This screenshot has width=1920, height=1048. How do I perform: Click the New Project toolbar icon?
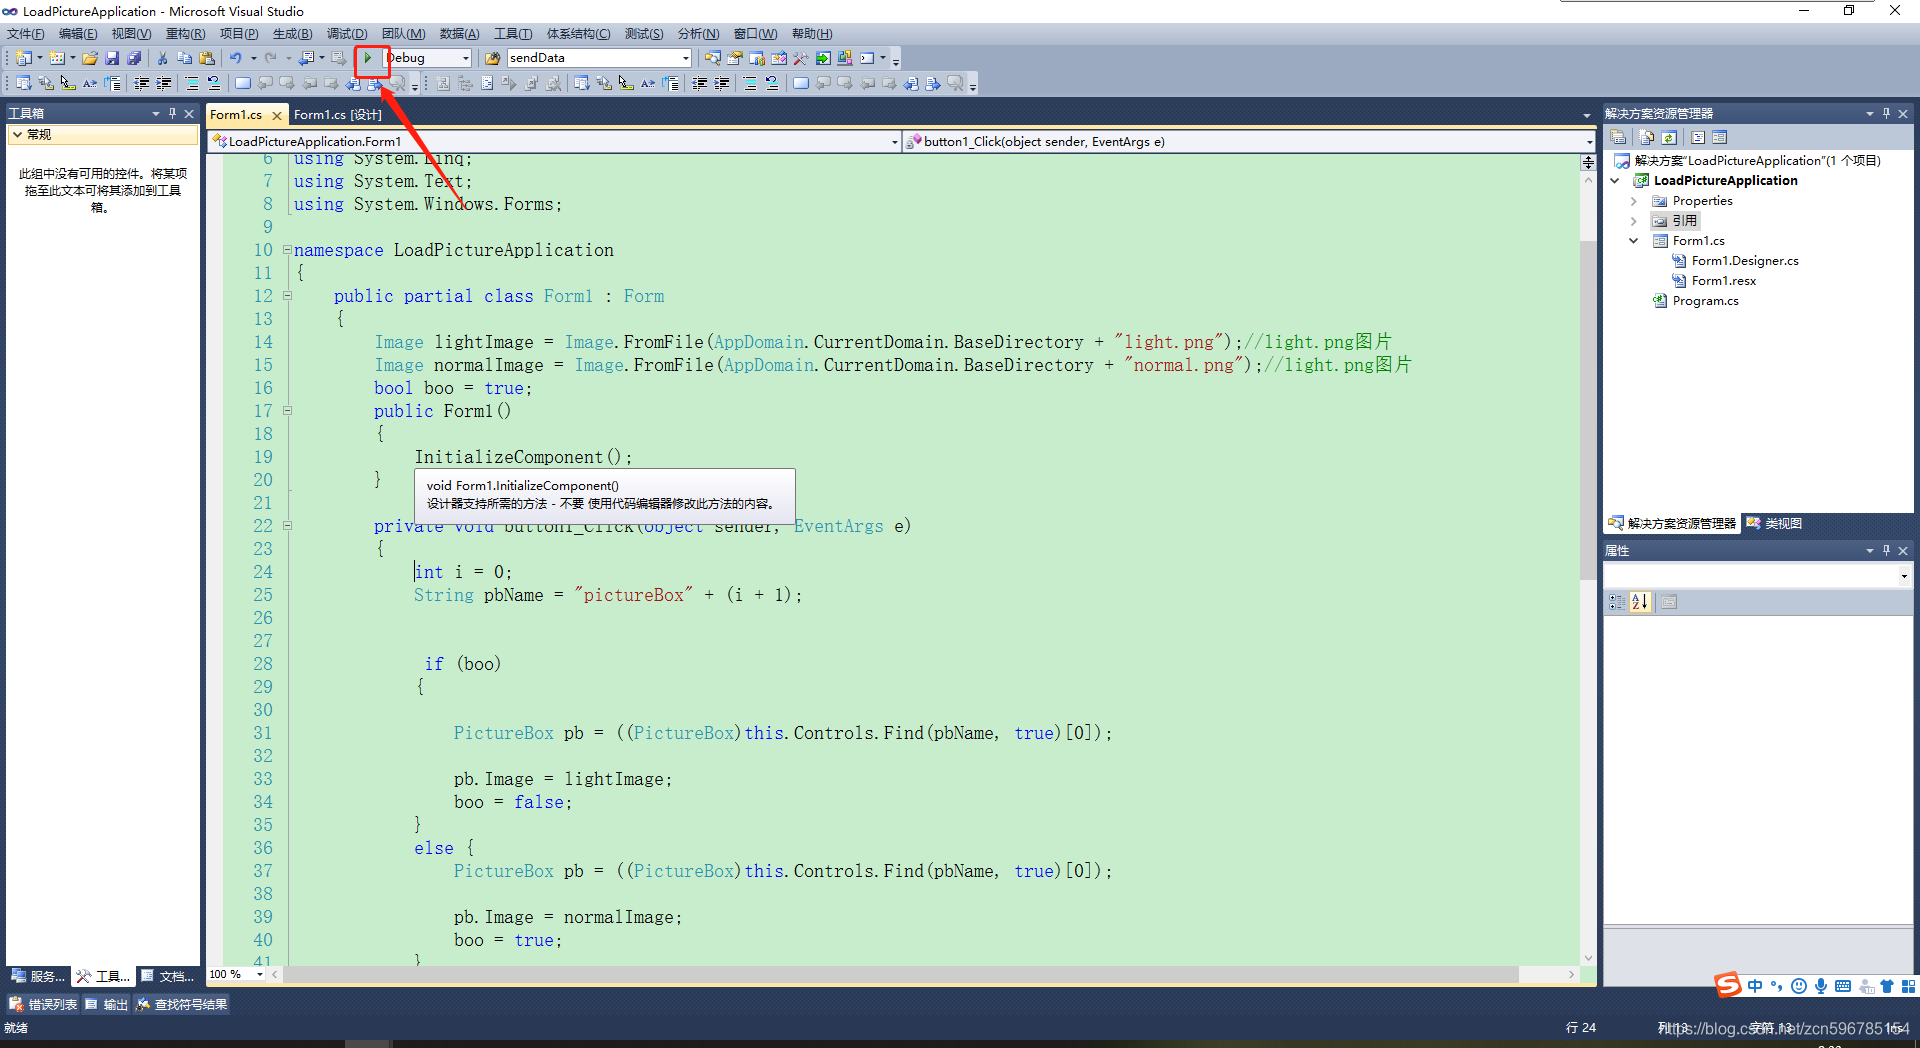pyautogui.click(x=23, y=58)
